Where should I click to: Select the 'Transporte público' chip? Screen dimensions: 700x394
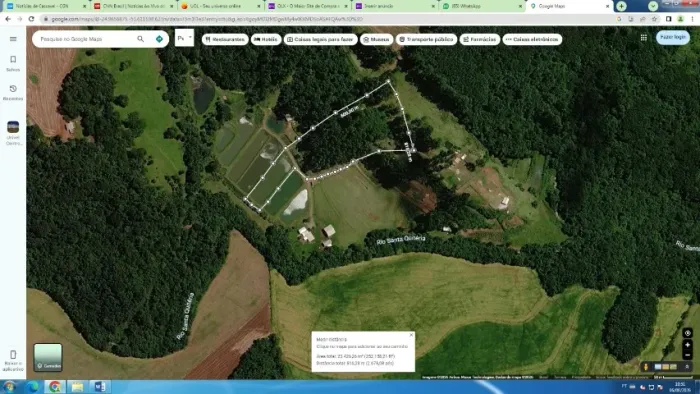(426, 39)
